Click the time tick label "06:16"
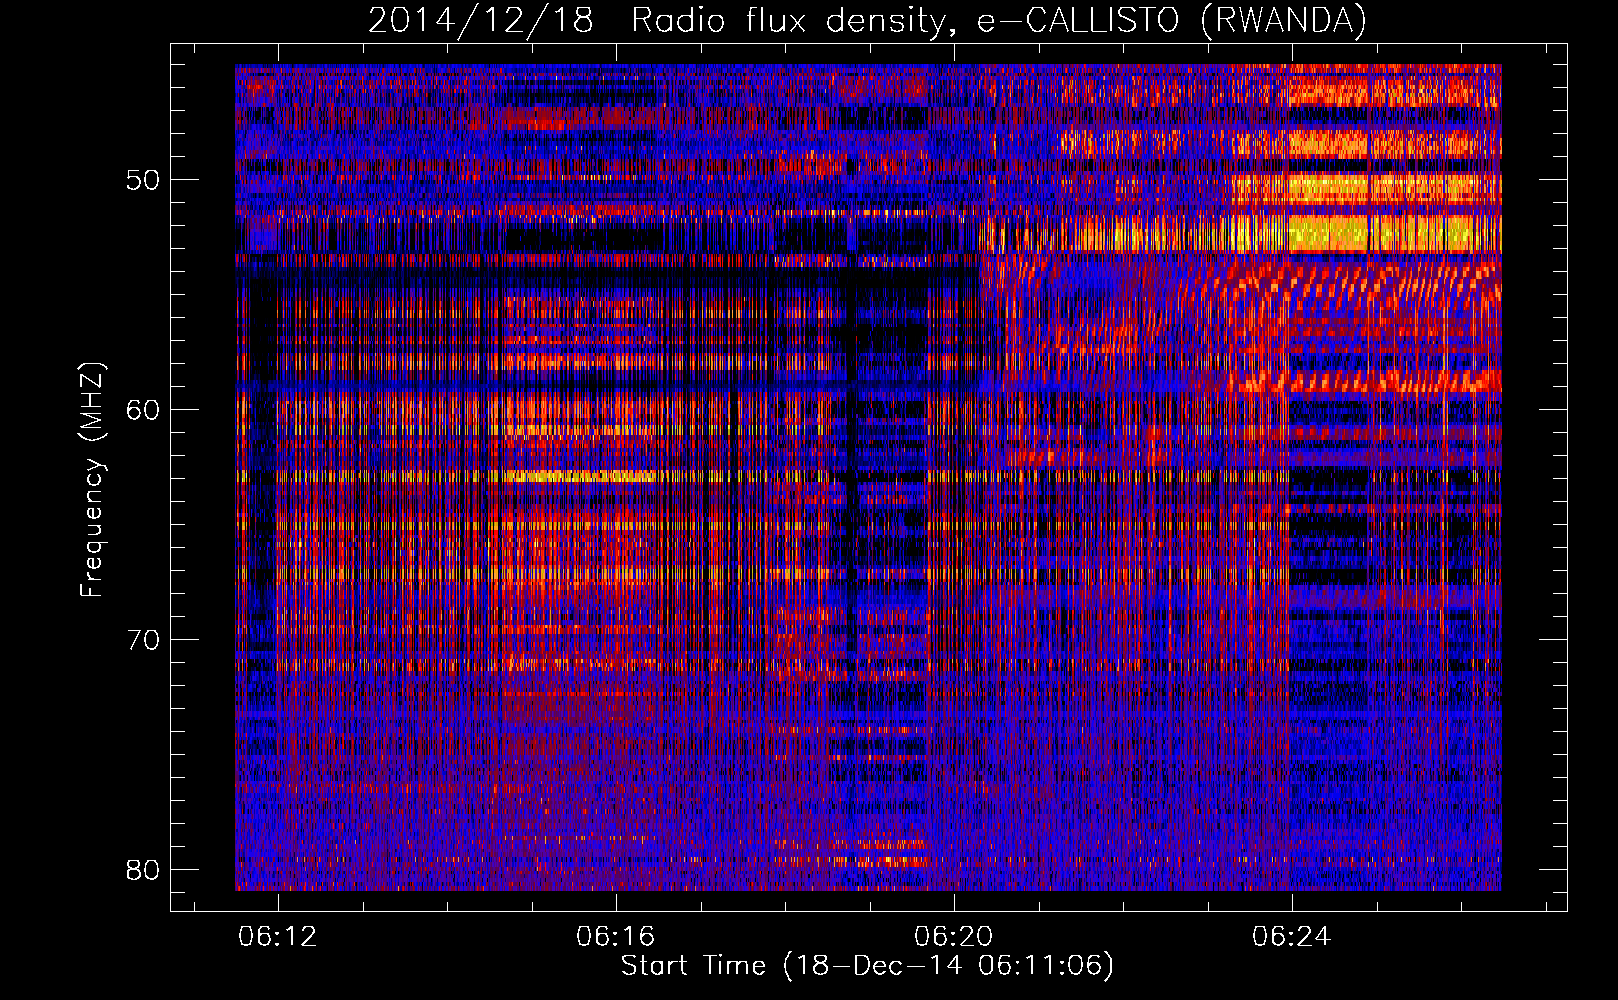The height and width of the screenshot is (1000, 1618). 616,936
